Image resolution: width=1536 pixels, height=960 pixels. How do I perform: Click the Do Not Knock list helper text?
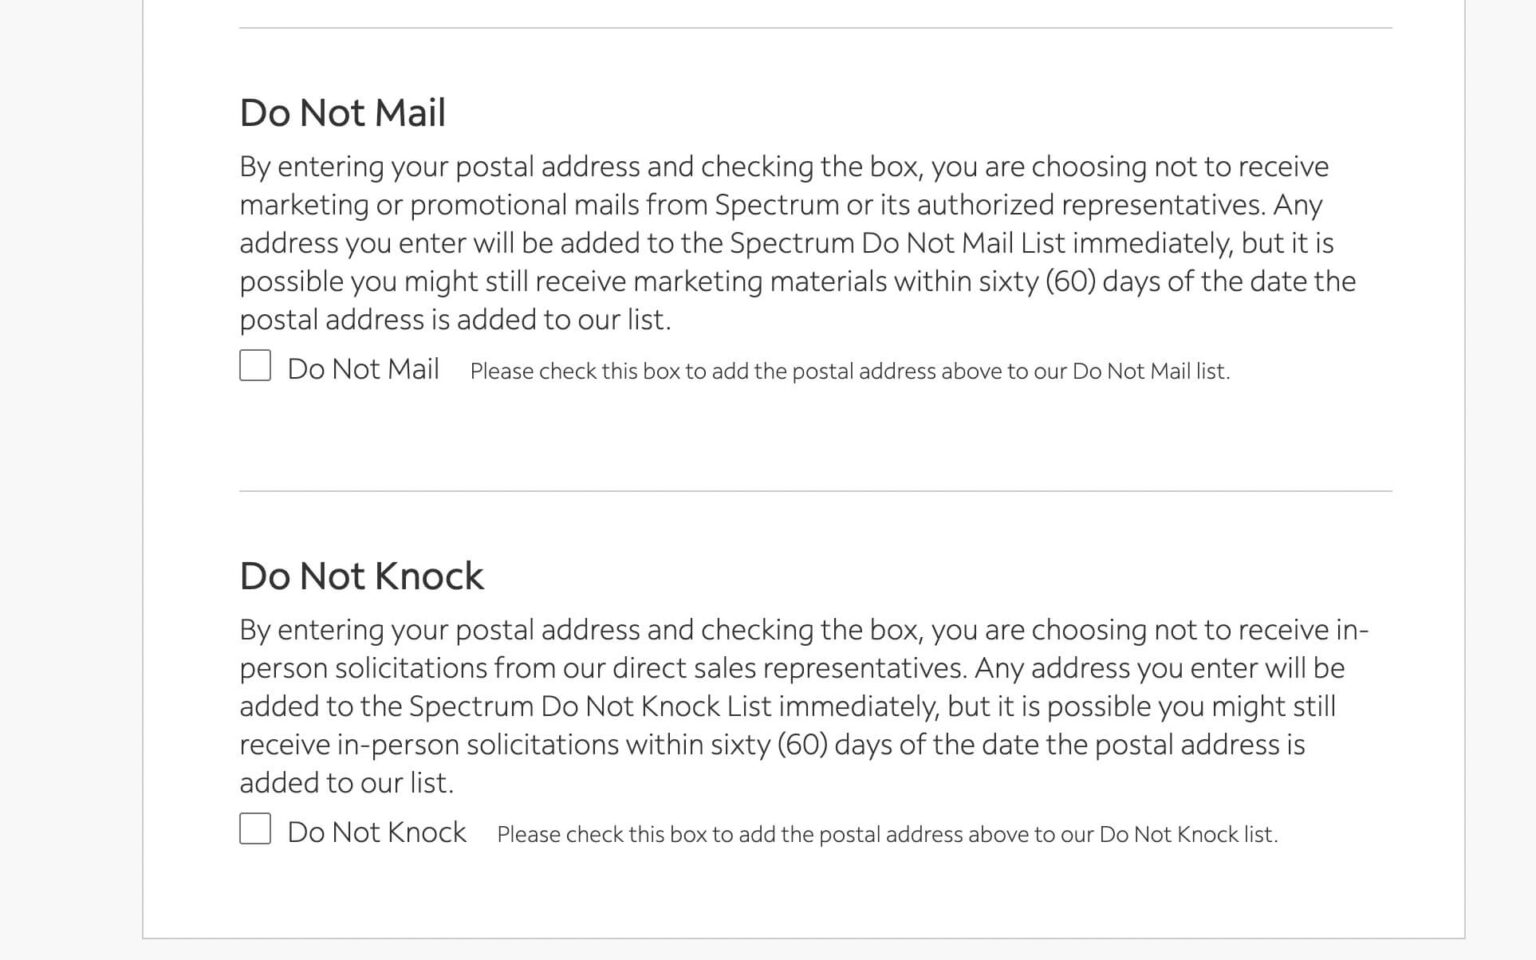click(x=886, y=834)
